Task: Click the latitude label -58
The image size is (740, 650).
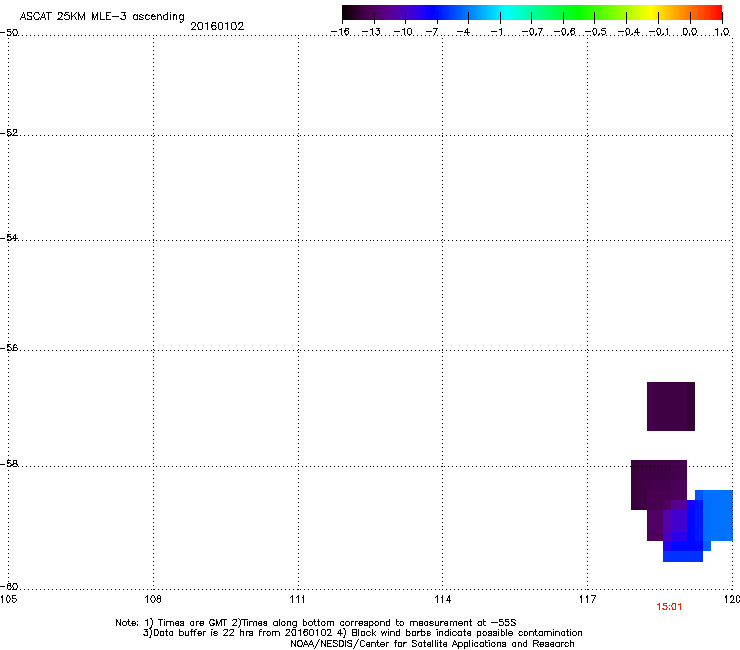Action: (9, 464)
